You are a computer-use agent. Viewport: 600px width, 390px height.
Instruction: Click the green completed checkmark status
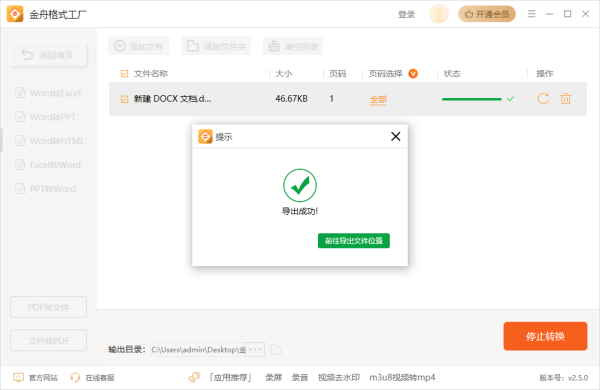[510, 99]
